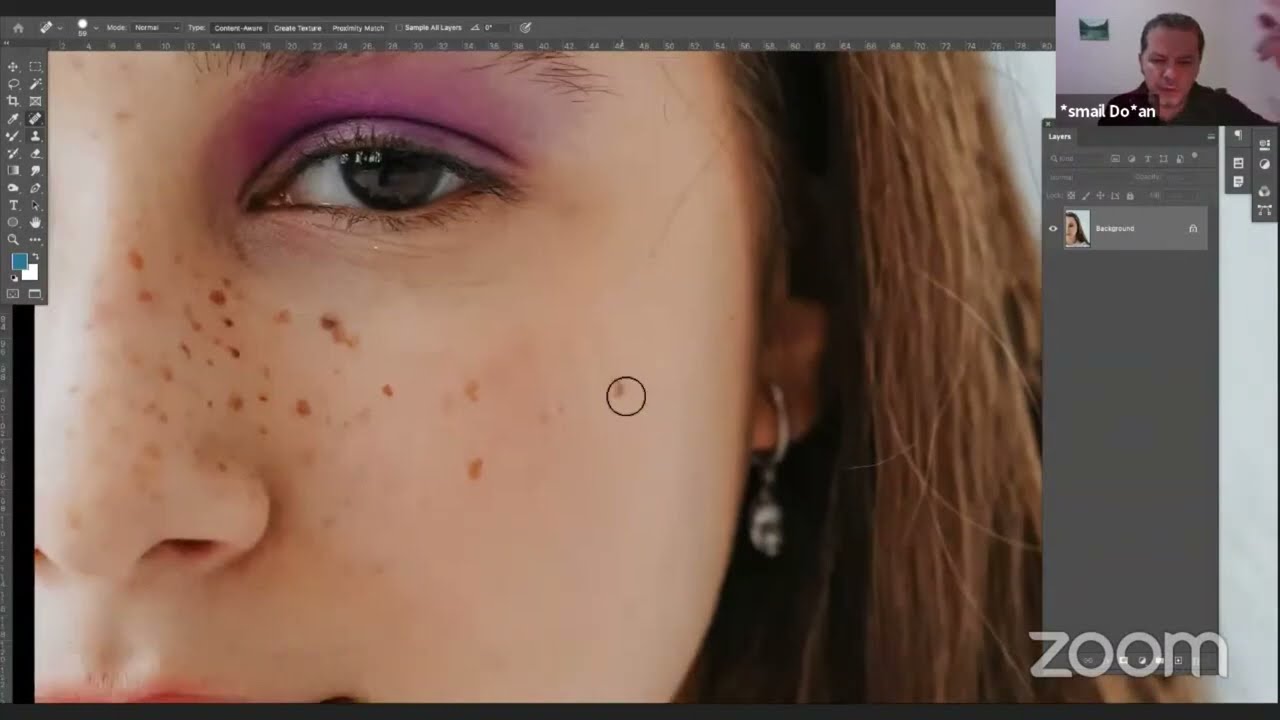
Task: Select the Magic Wand tool
Action: tap(35, 84)
